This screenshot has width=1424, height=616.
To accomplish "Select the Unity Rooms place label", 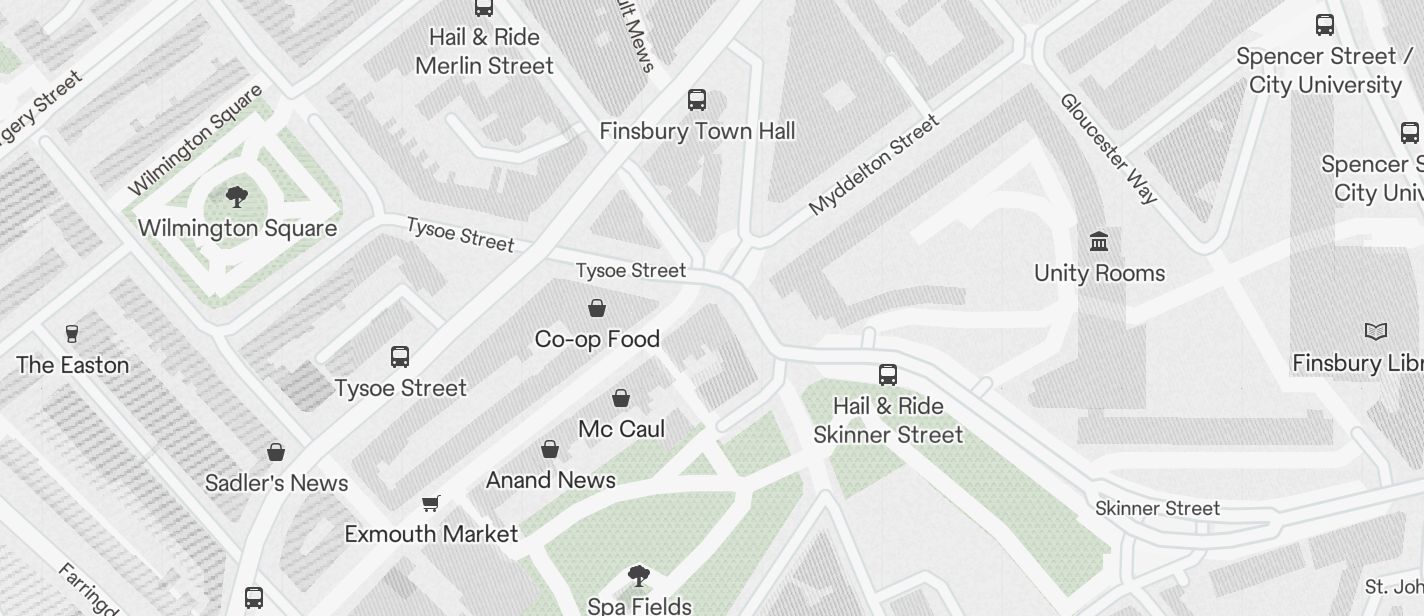I will (x=1100, y=273).
